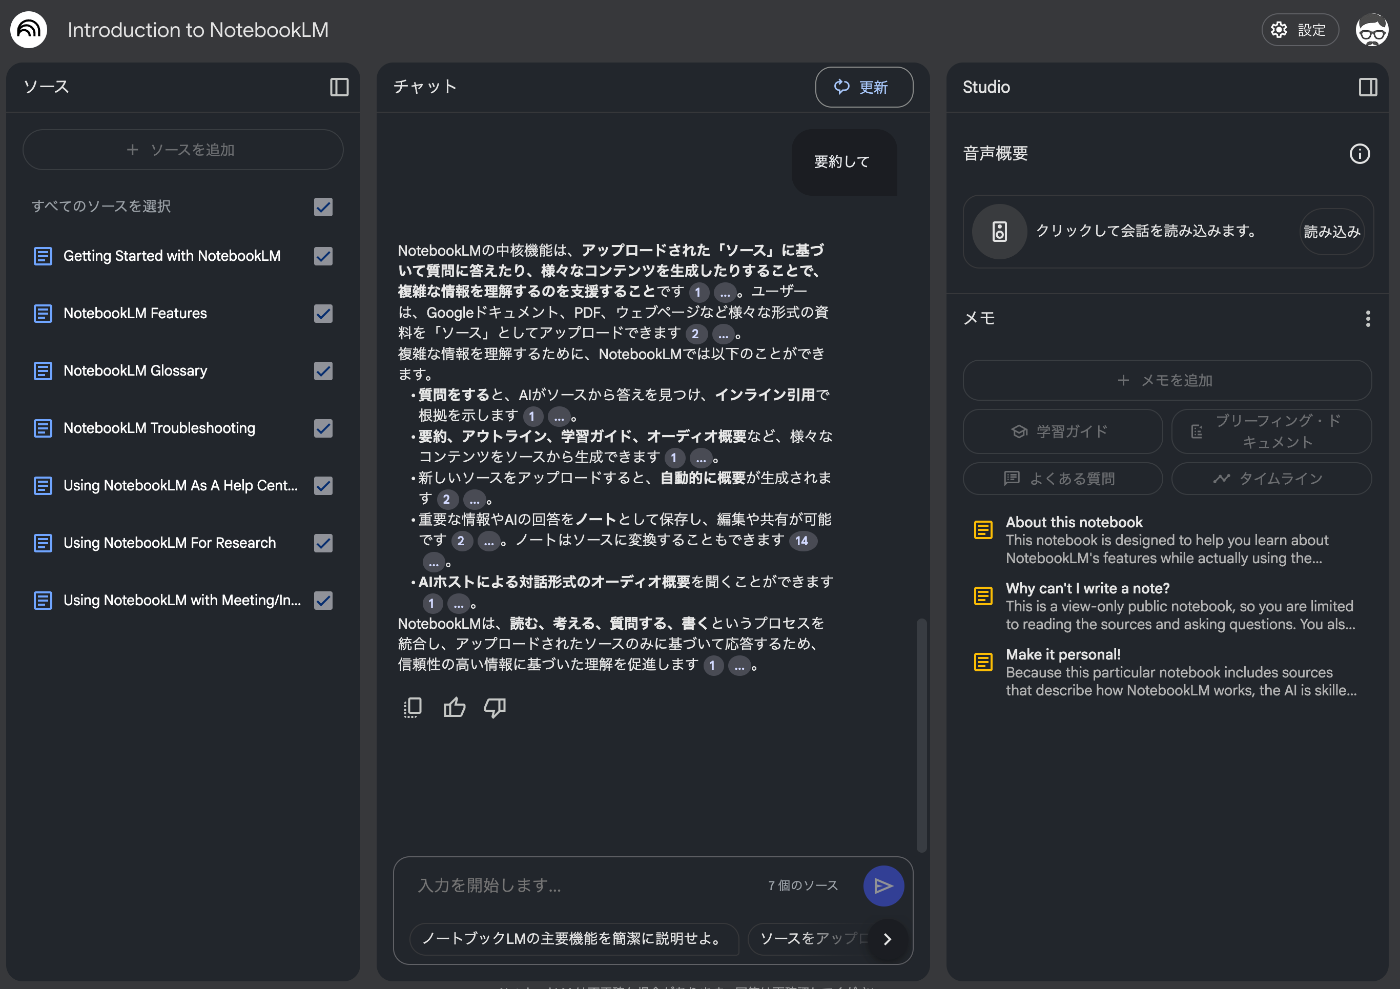Click ブリーフィング・ドキュメント button
1400x989 pixels.
[x=1271, y=432]
